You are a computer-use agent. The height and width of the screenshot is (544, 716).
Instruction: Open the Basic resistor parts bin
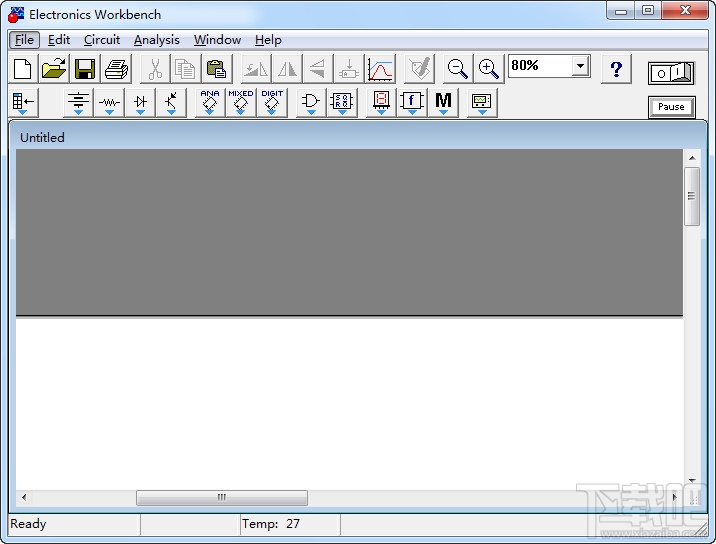click(x=110, y=103)
